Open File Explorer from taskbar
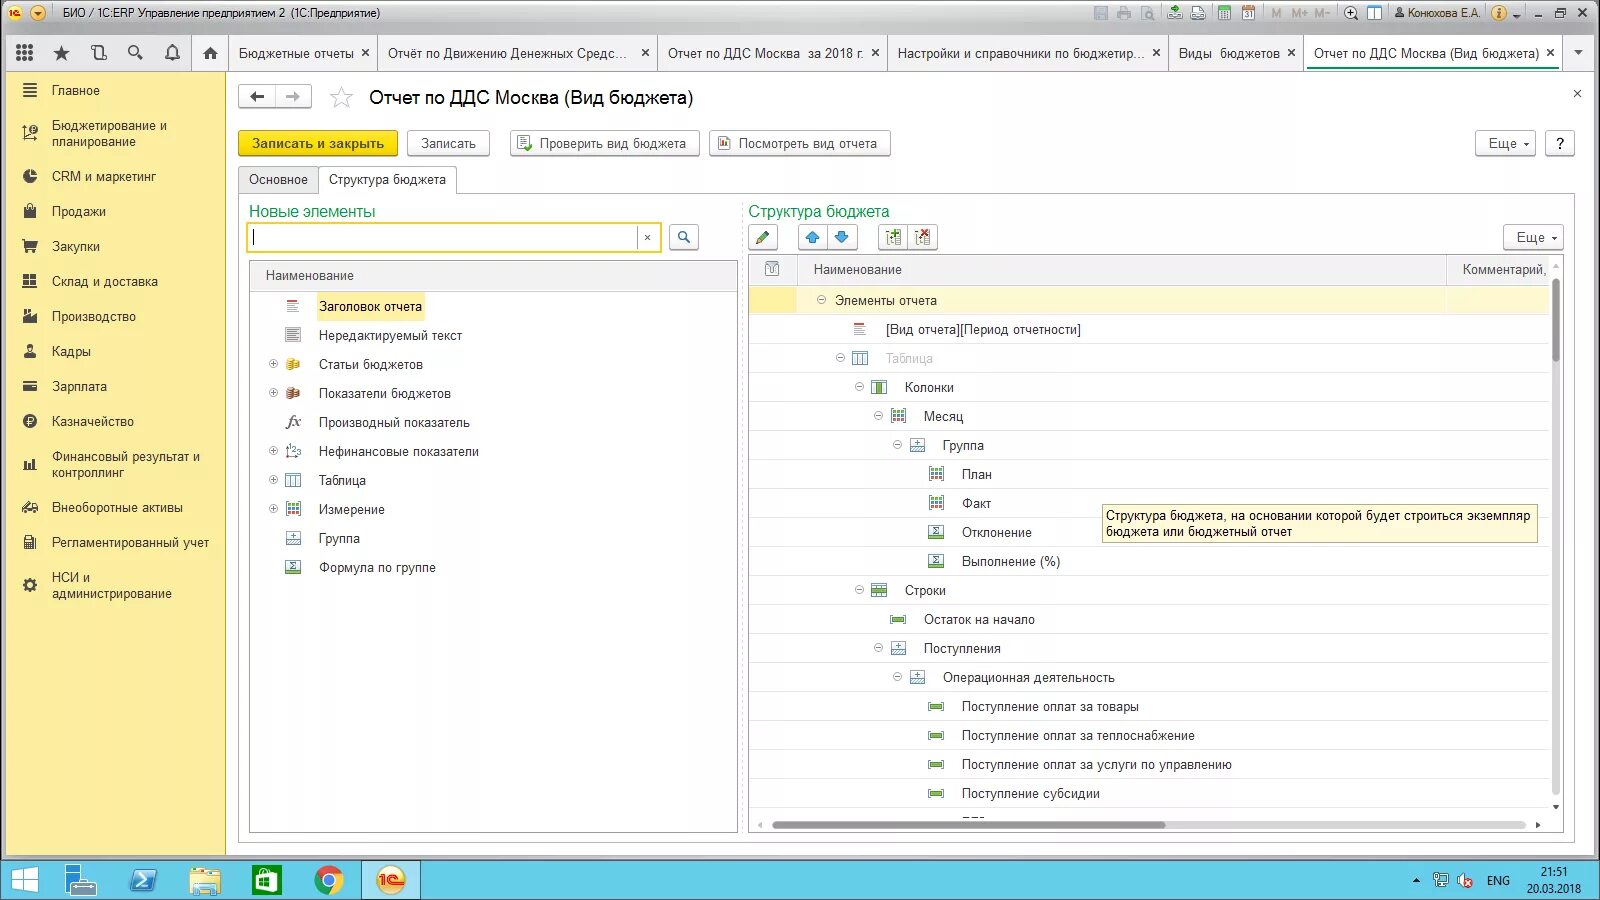This screenshot has width=1600, height=900. click(205, 880)
